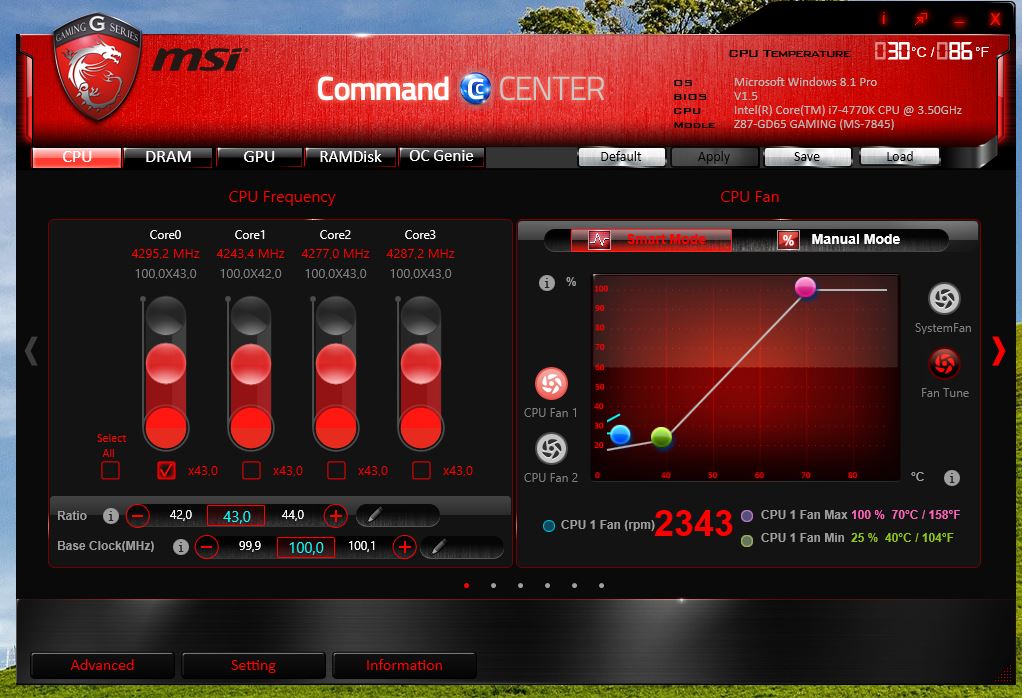
Task: Click the restore-arrow icon in title bar
Action: coord(920,19)
